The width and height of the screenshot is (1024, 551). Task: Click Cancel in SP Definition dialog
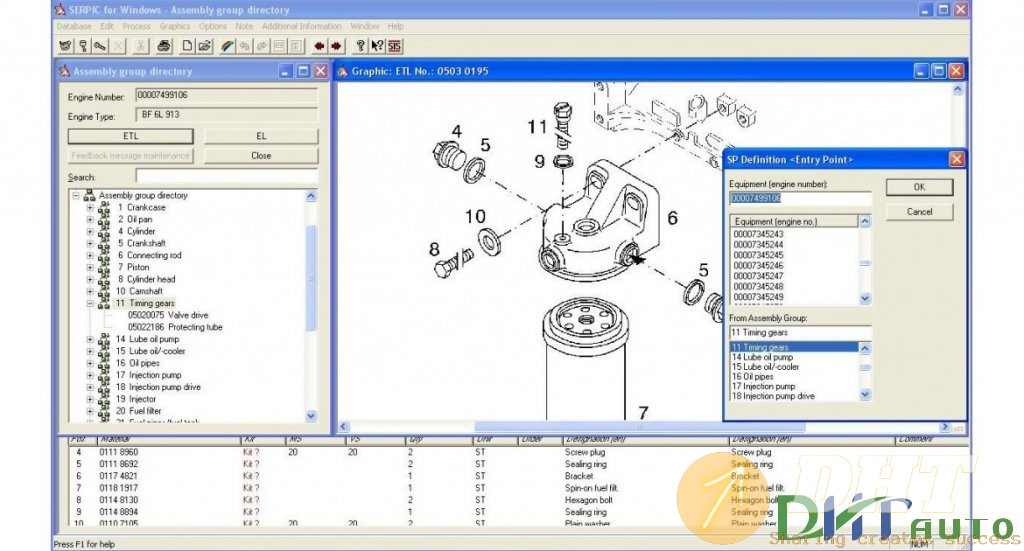click(x=920, y=212)
